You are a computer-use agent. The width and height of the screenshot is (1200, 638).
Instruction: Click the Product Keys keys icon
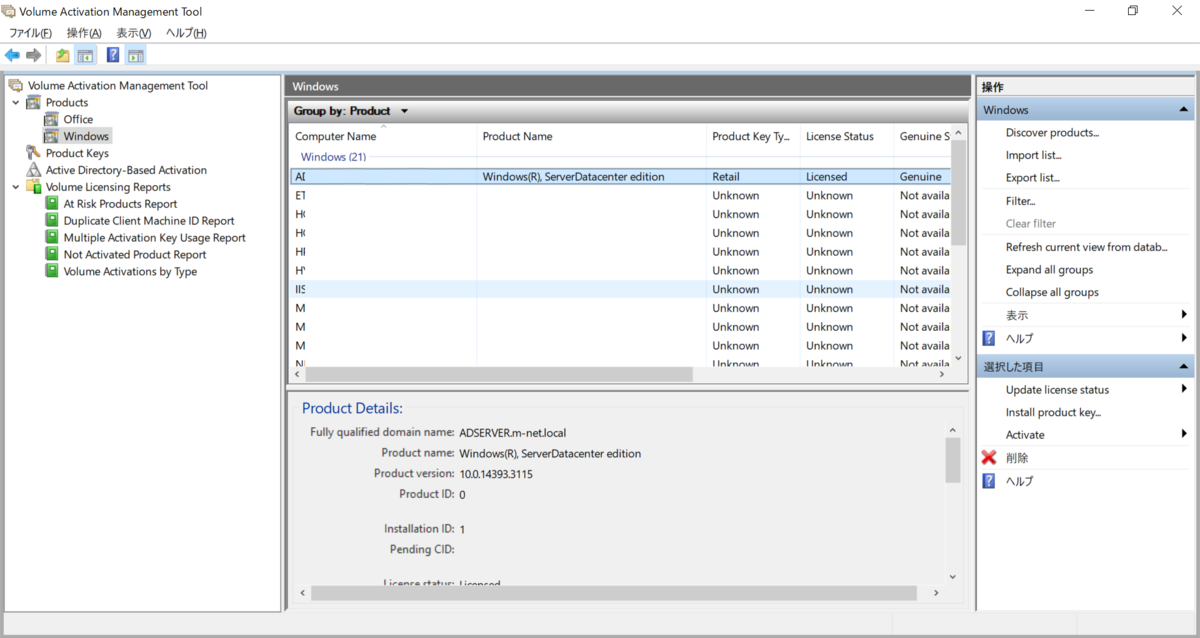34,153
